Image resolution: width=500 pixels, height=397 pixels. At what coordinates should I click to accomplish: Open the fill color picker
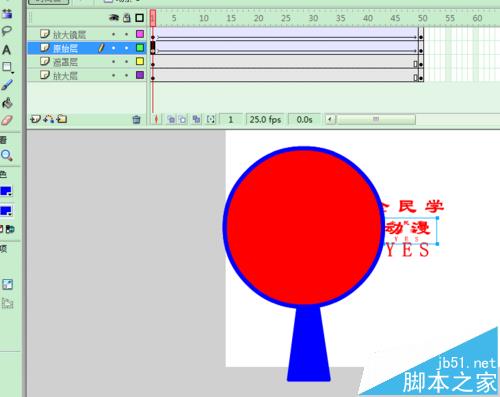click(6, 211)
